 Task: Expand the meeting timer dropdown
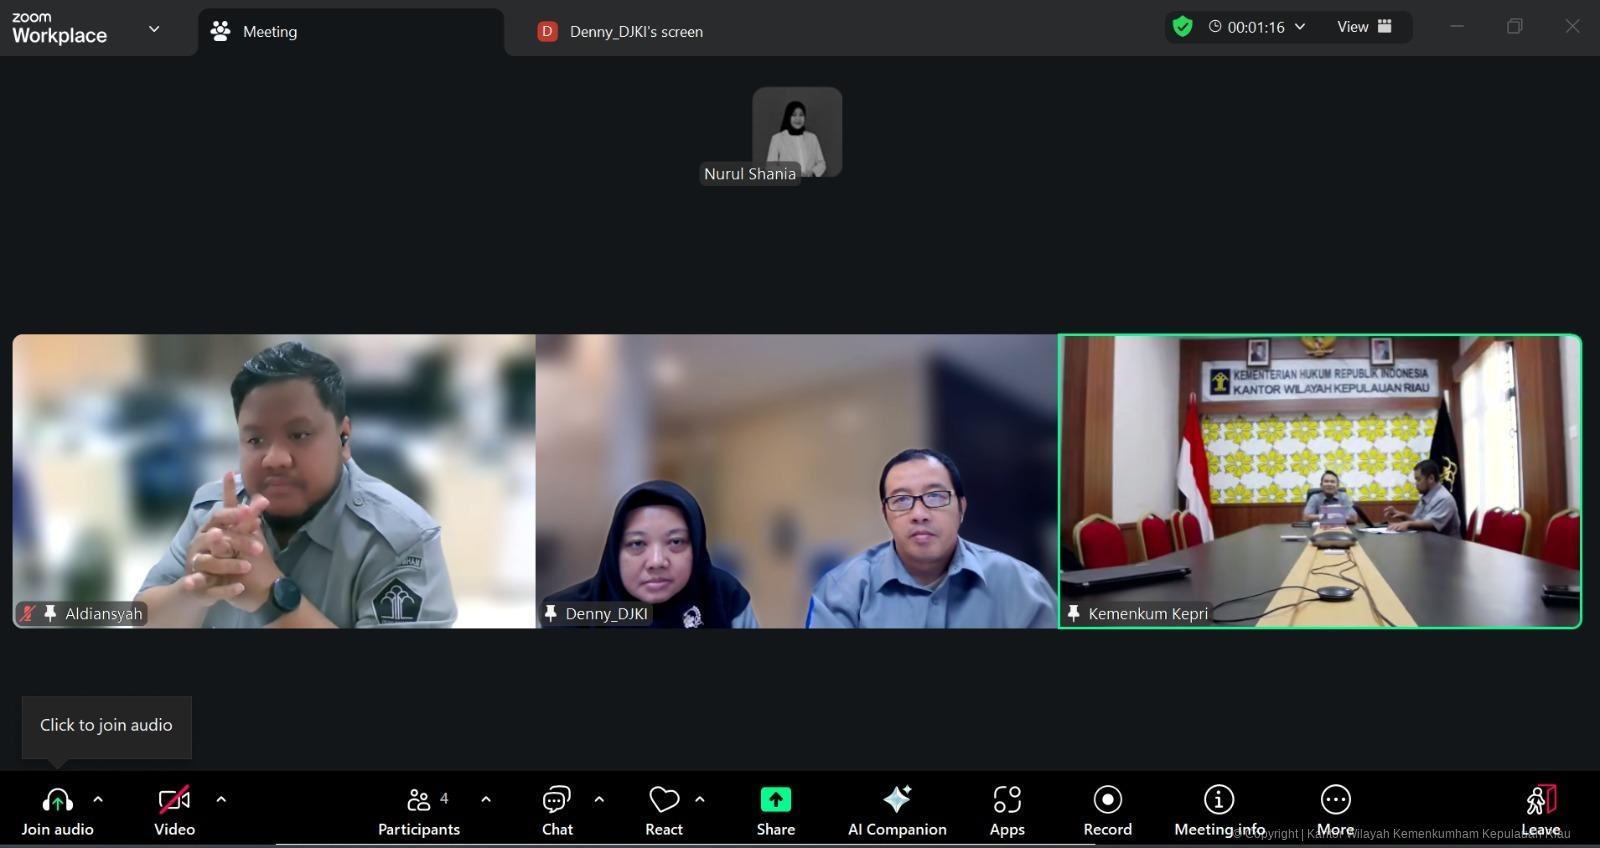click(x=1300, y=27)
